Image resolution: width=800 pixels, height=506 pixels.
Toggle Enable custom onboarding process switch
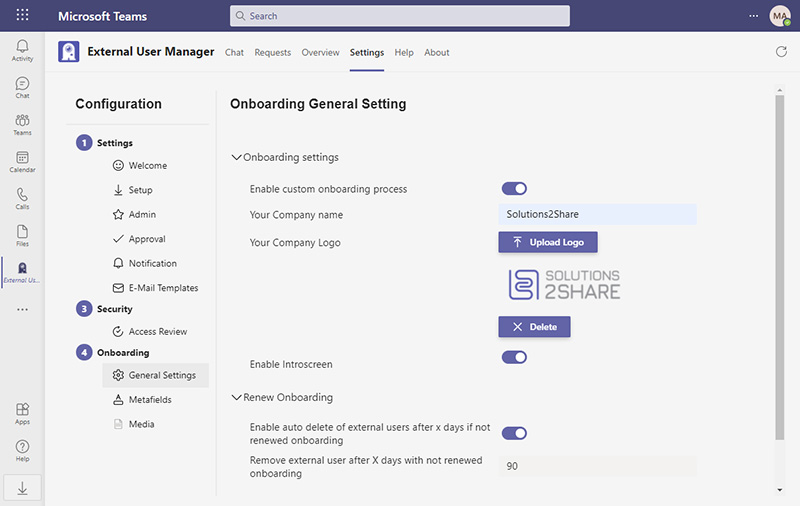point(514,189)
